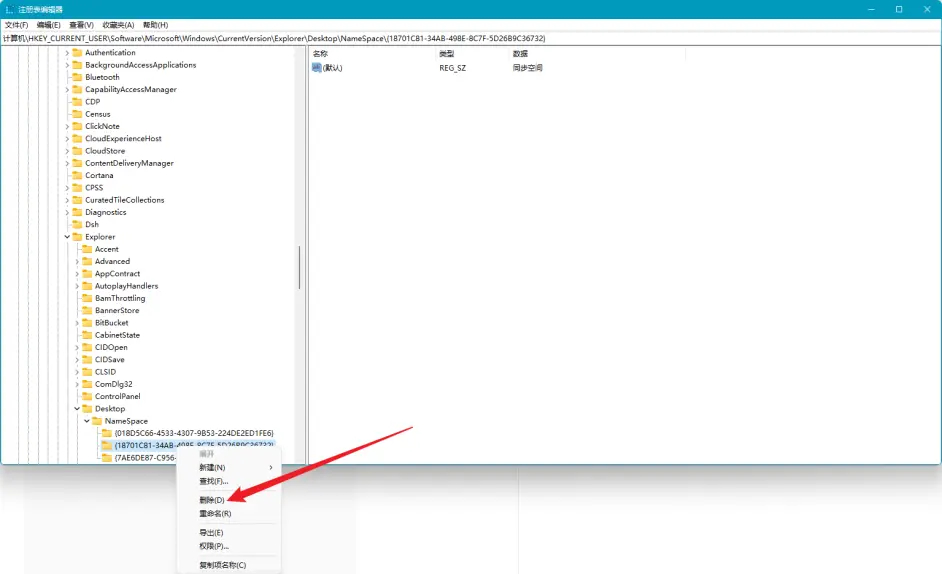The image size is (942, 574).
Task: Click the Diagnostics folder icon
Action: click(77, 212)
